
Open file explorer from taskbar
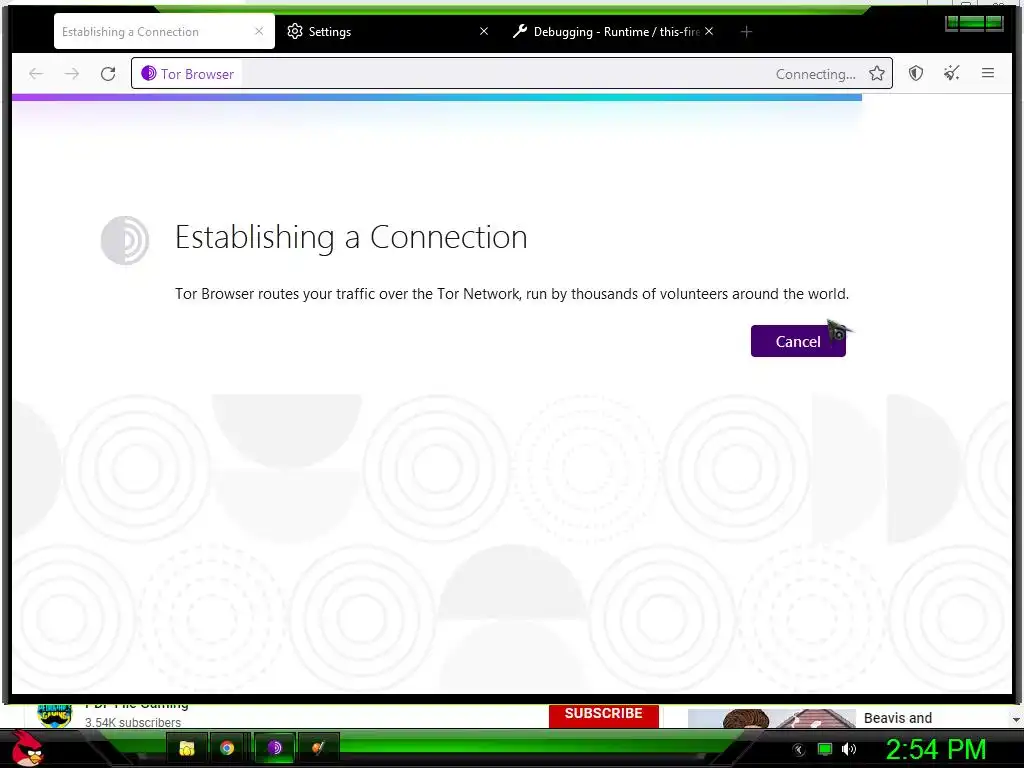tap(187, 748)
